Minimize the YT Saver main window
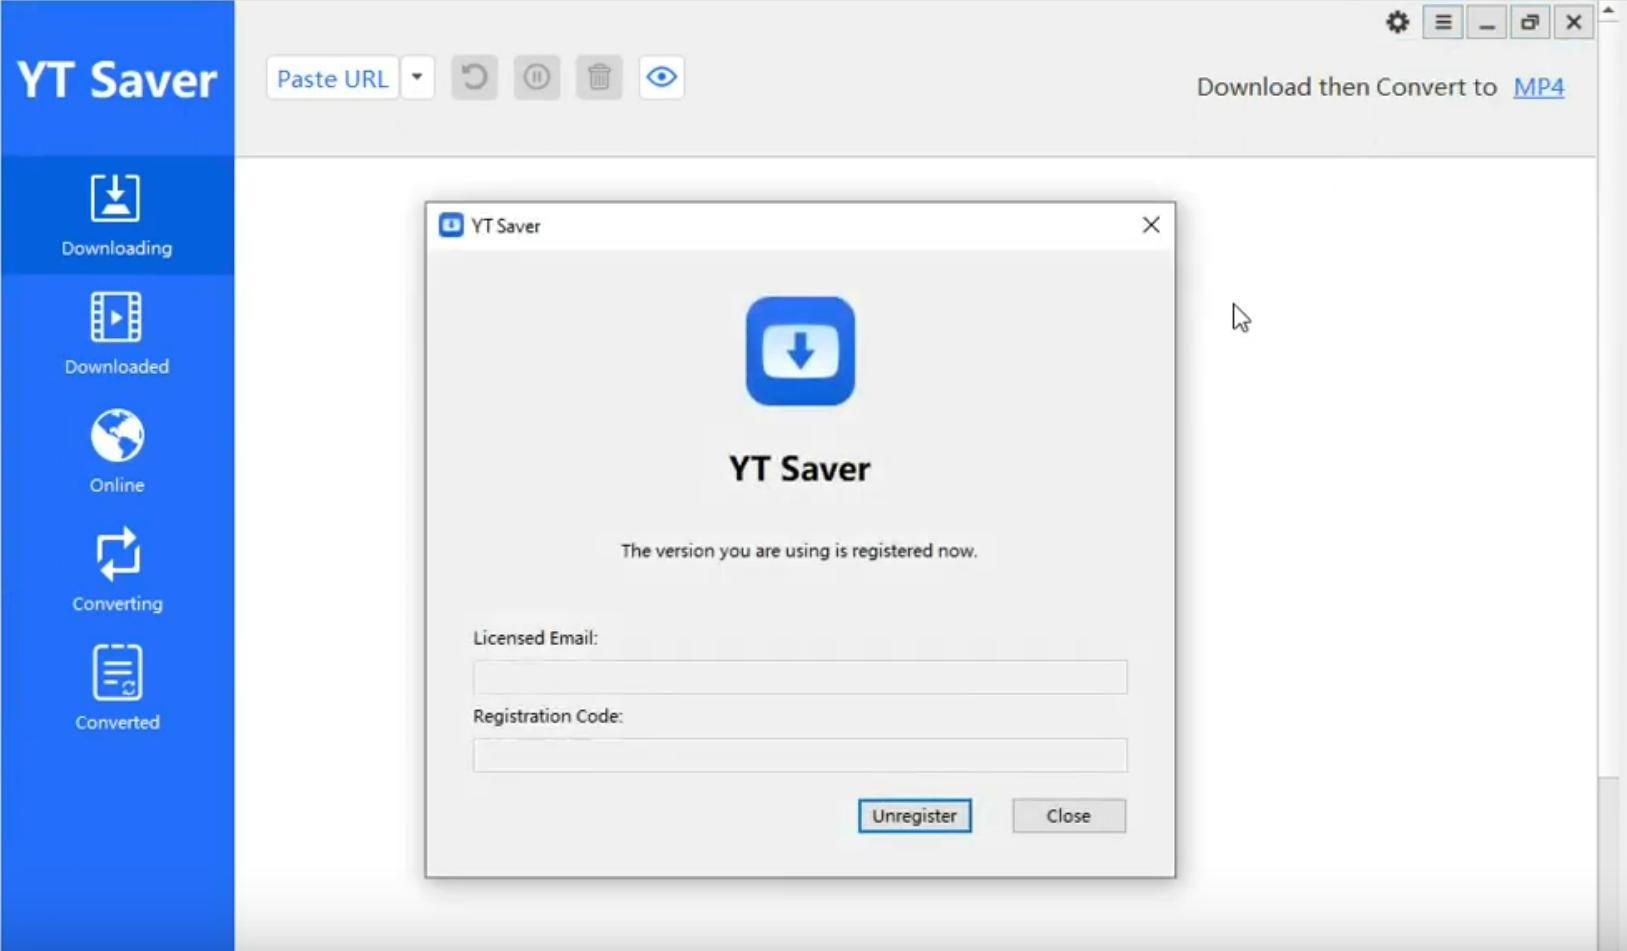This screenshot has width=1627, height=951. pos(1486,22)
